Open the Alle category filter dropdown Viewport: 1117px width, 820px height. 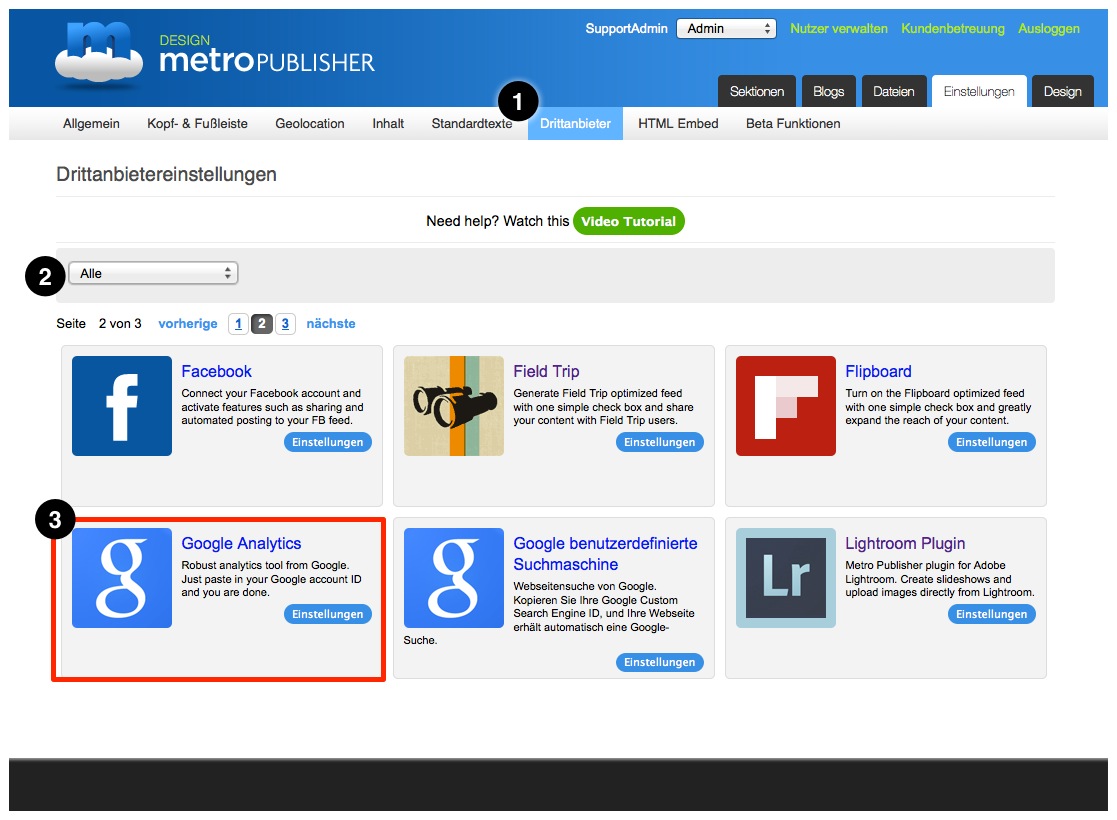point(153,273)
